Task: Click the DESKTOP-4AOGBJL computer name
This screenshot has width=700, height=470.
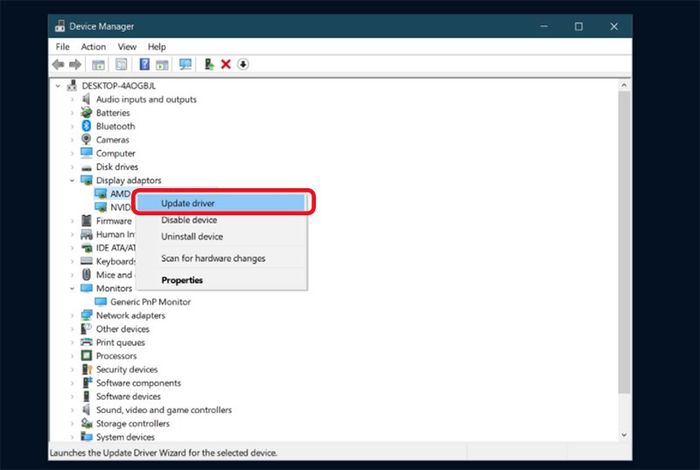Action: tap(119, 86)
